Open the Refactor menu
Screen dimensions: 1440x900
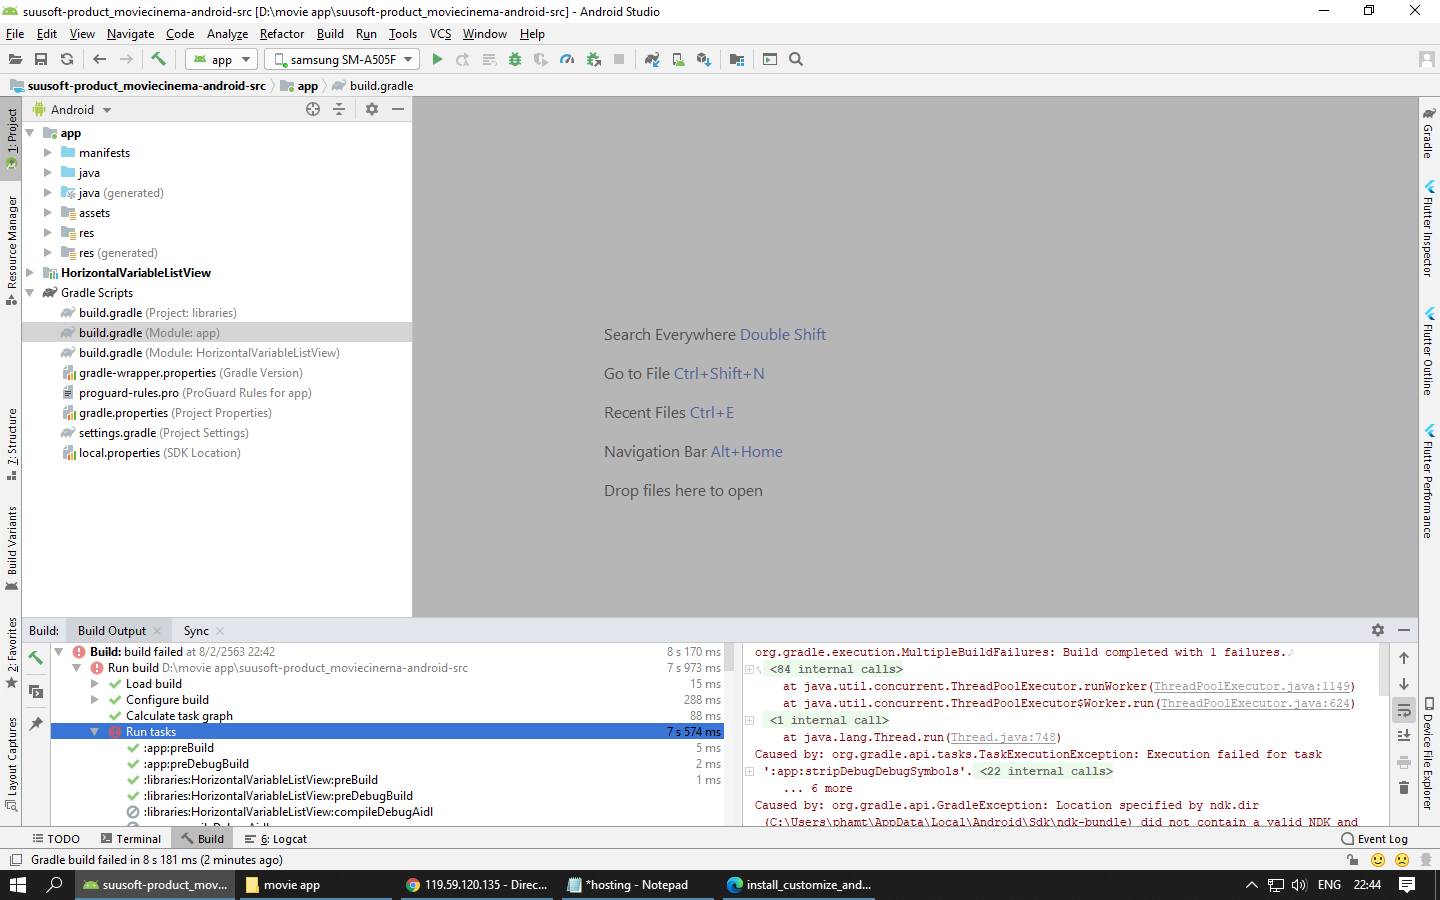282,34
